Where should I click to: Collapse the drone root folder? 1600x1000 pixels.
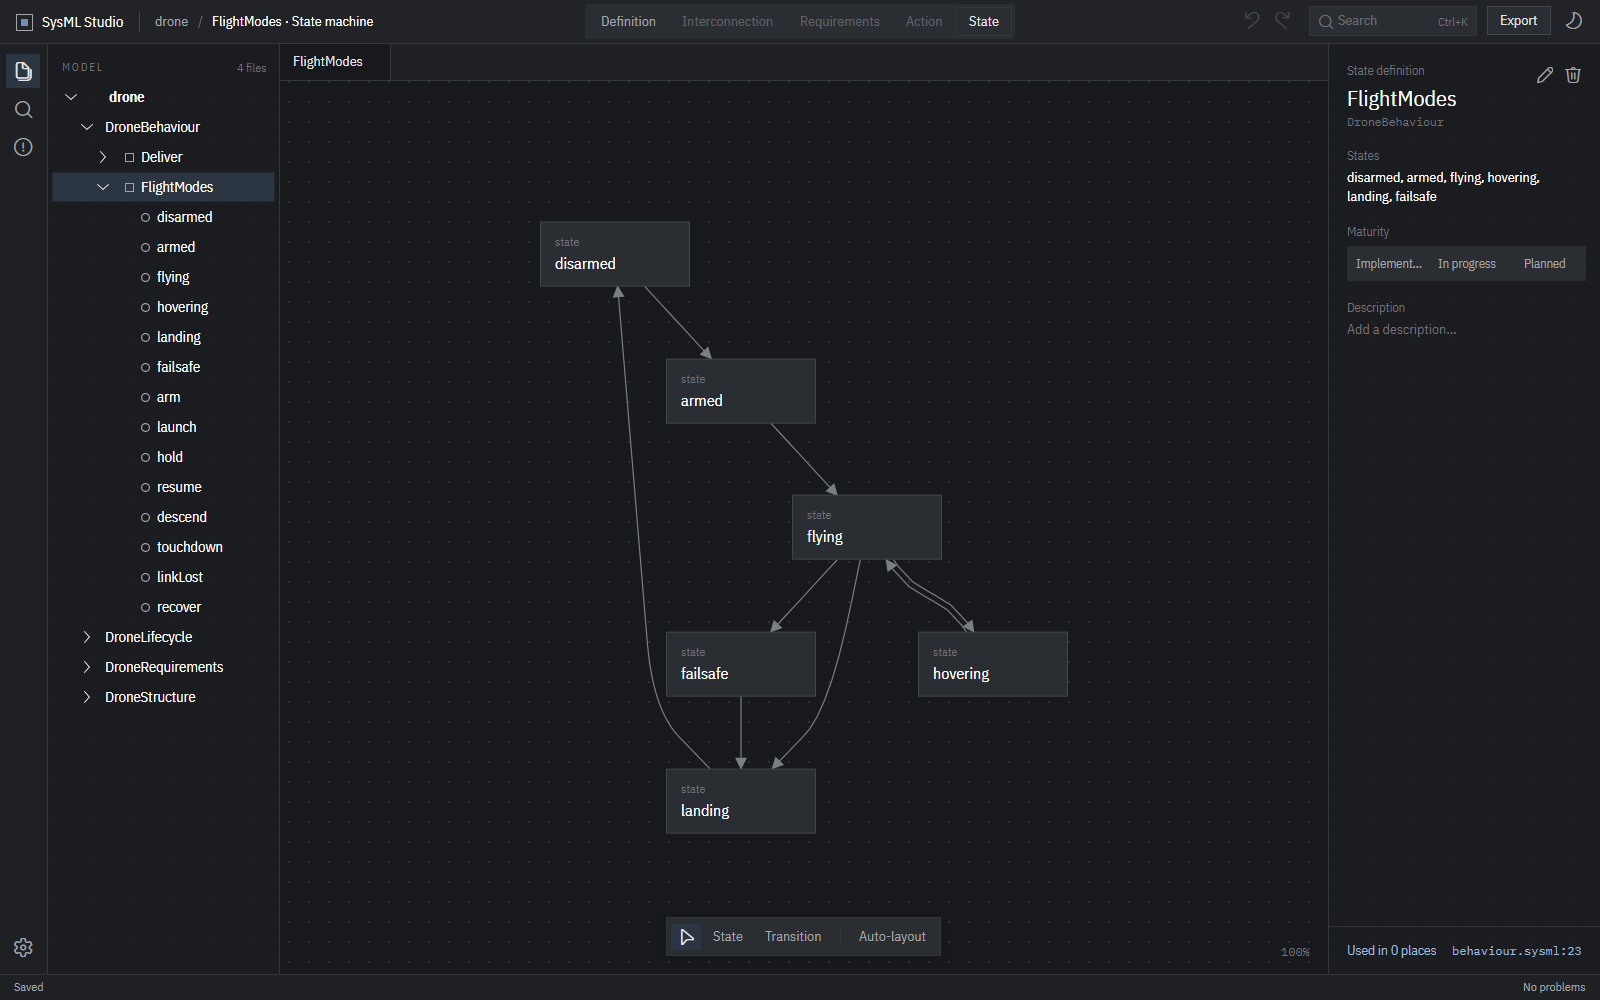[71, 97]
